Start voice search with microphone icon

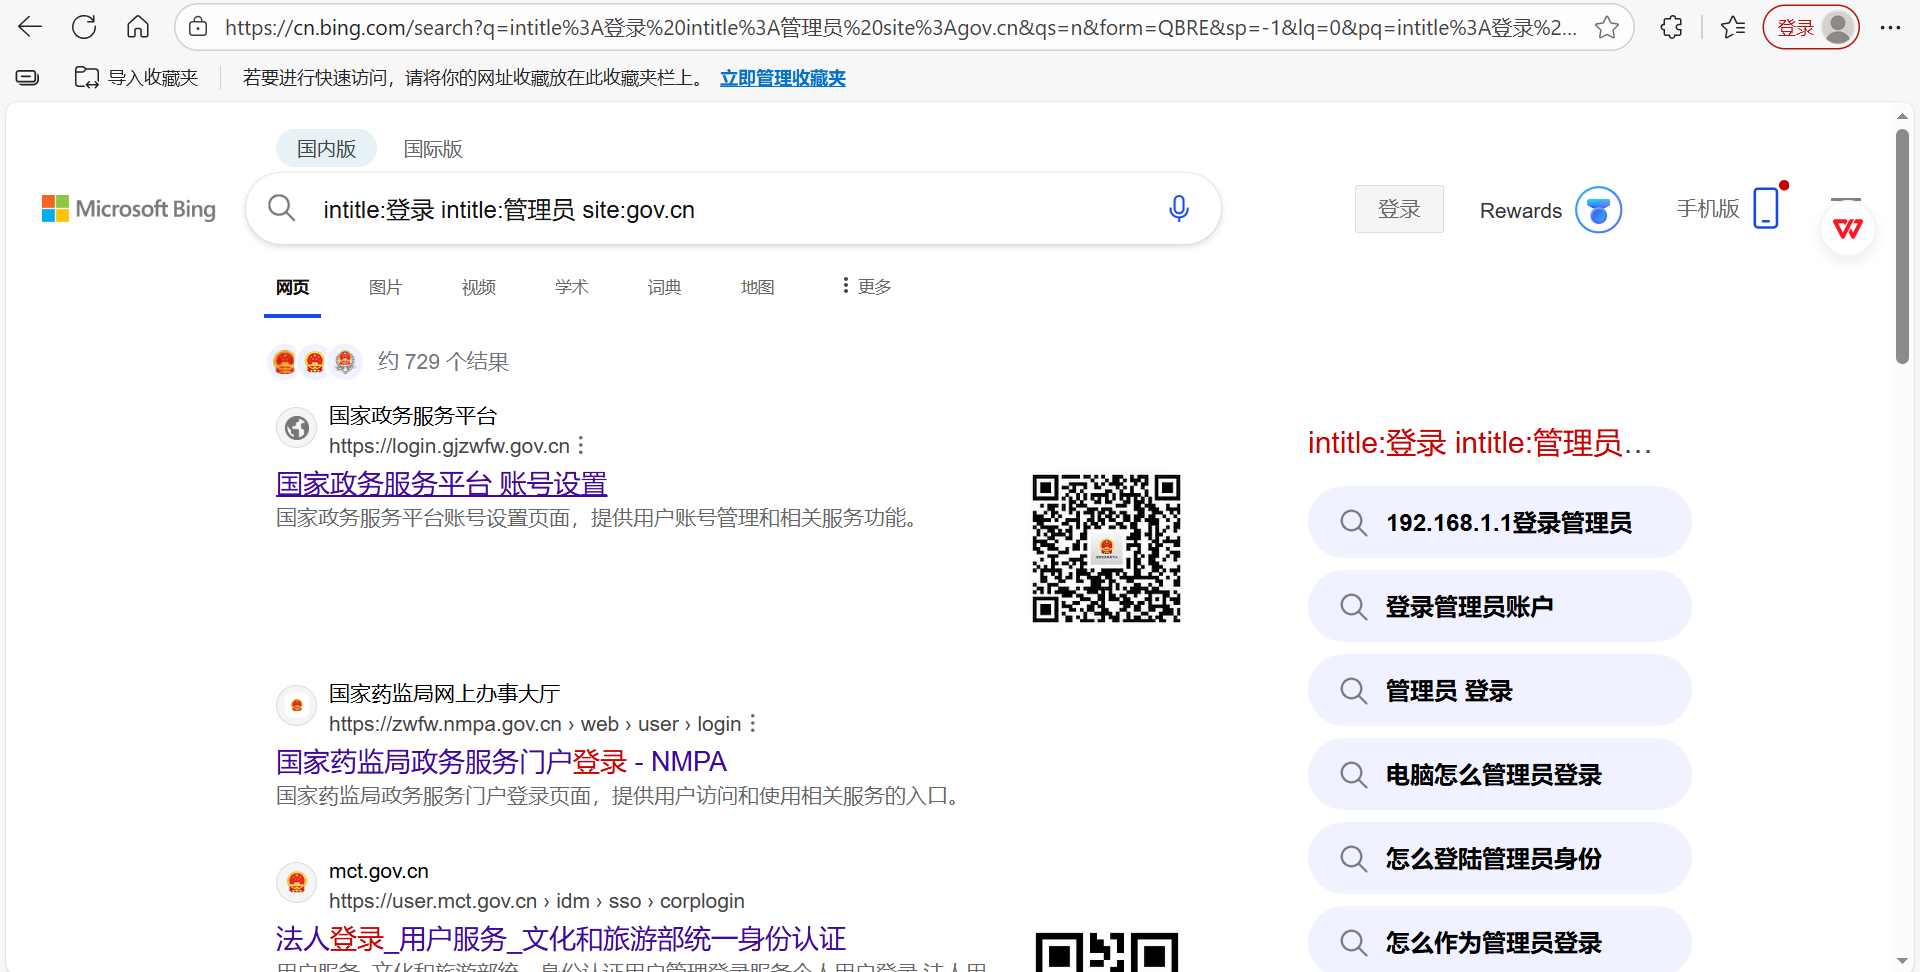[1179, 208]
